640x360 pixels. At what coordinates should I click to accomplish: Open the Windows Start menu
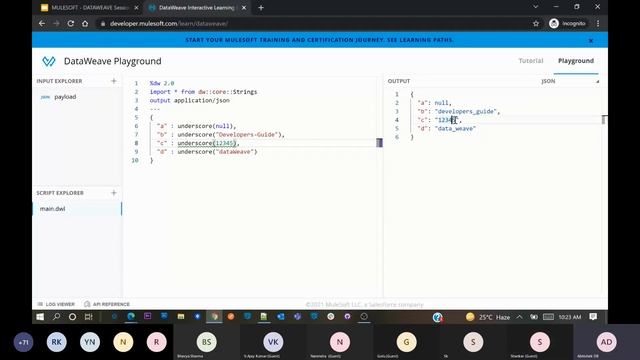[x=40, y=317]
